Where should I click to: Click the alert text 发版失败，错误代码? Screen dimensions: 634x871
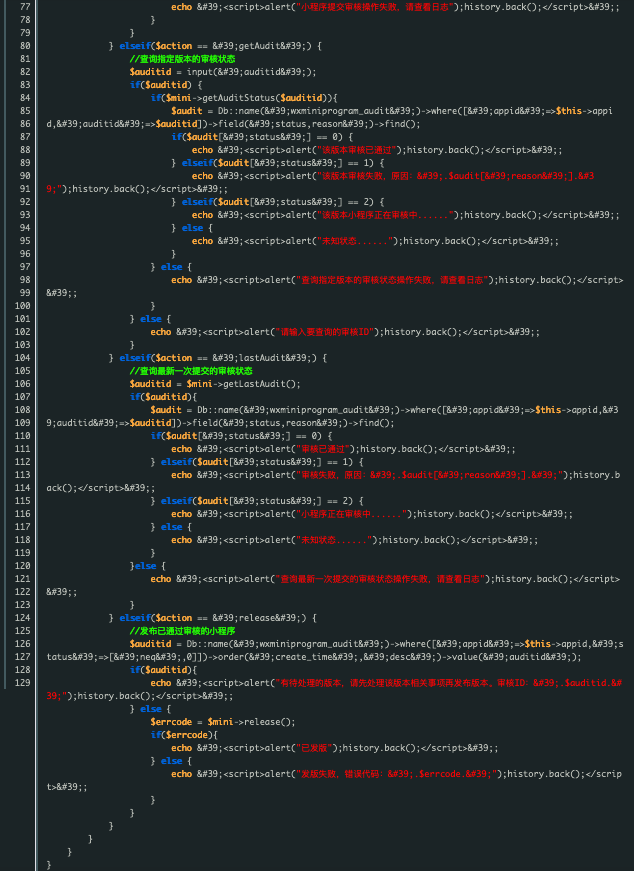pos(343,774)
